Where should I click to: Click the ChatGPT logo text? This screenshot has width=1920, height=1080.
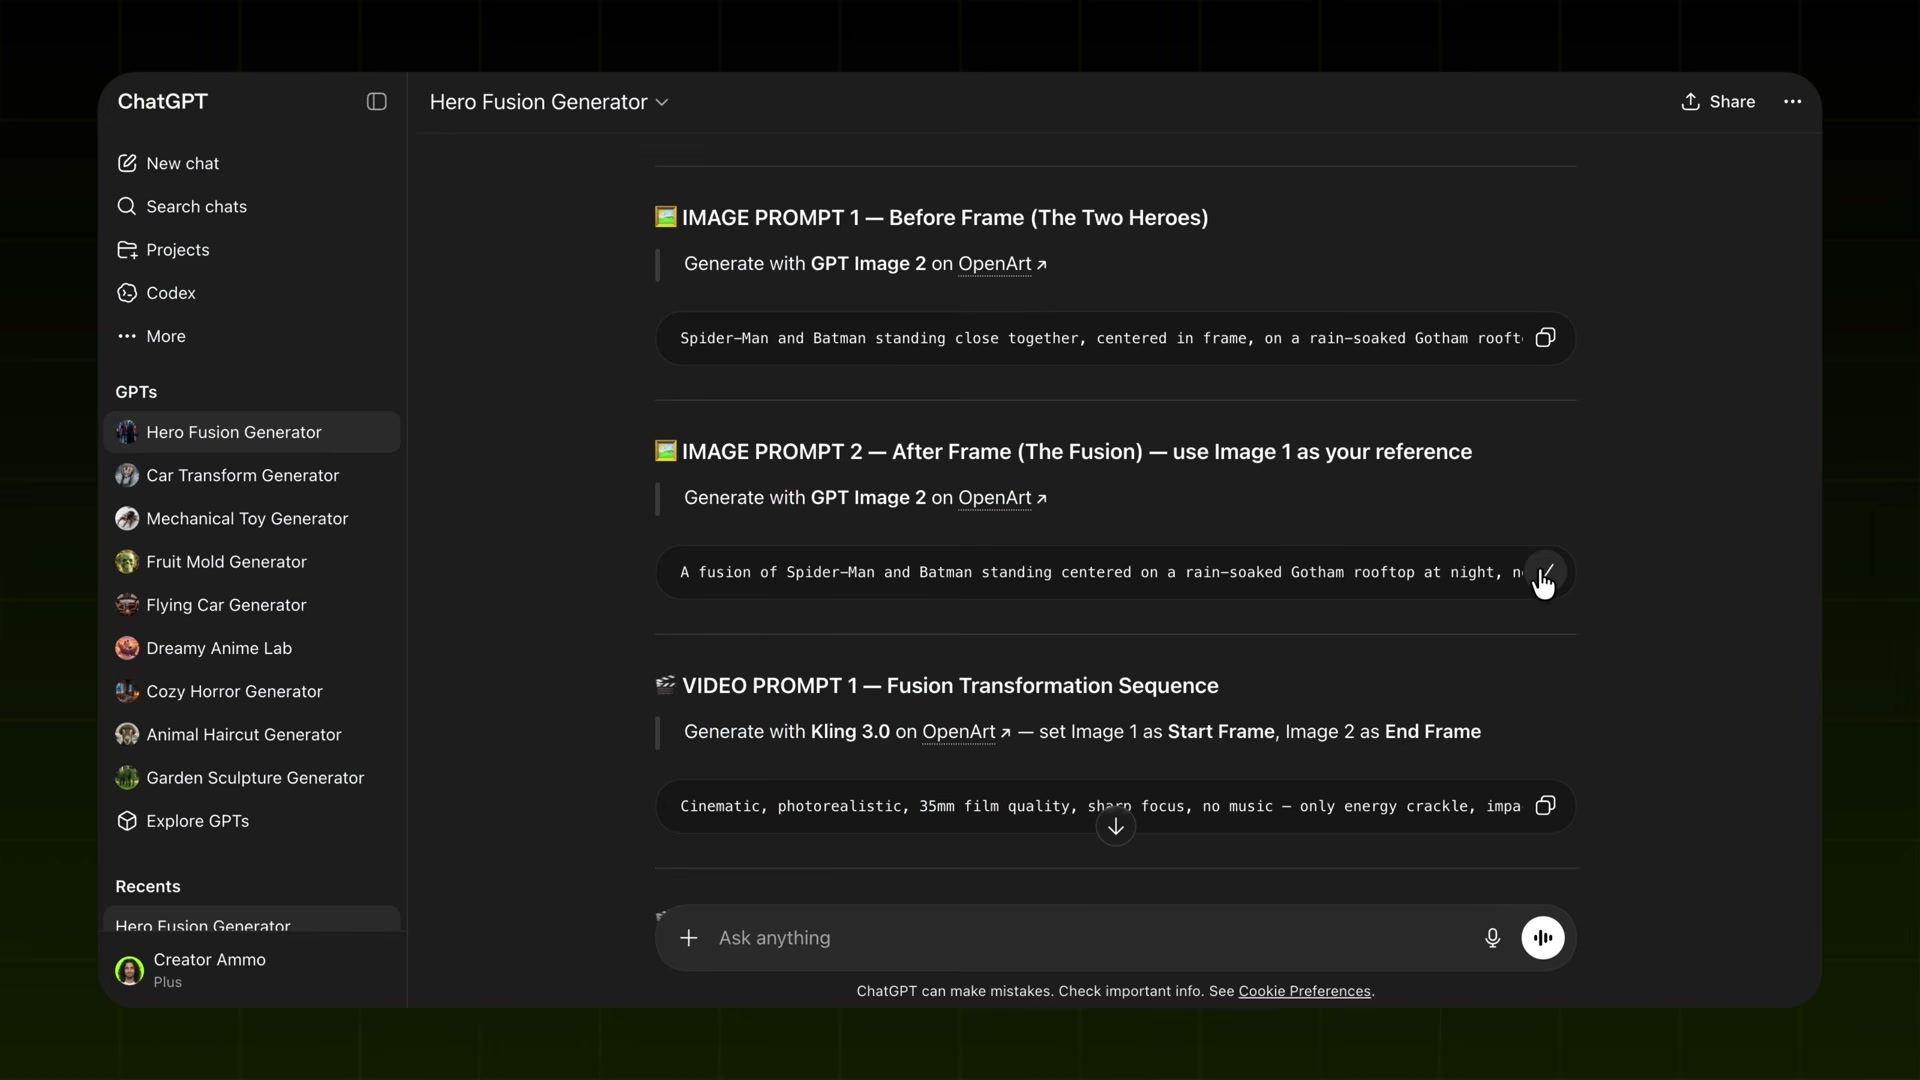pos(163,102)
